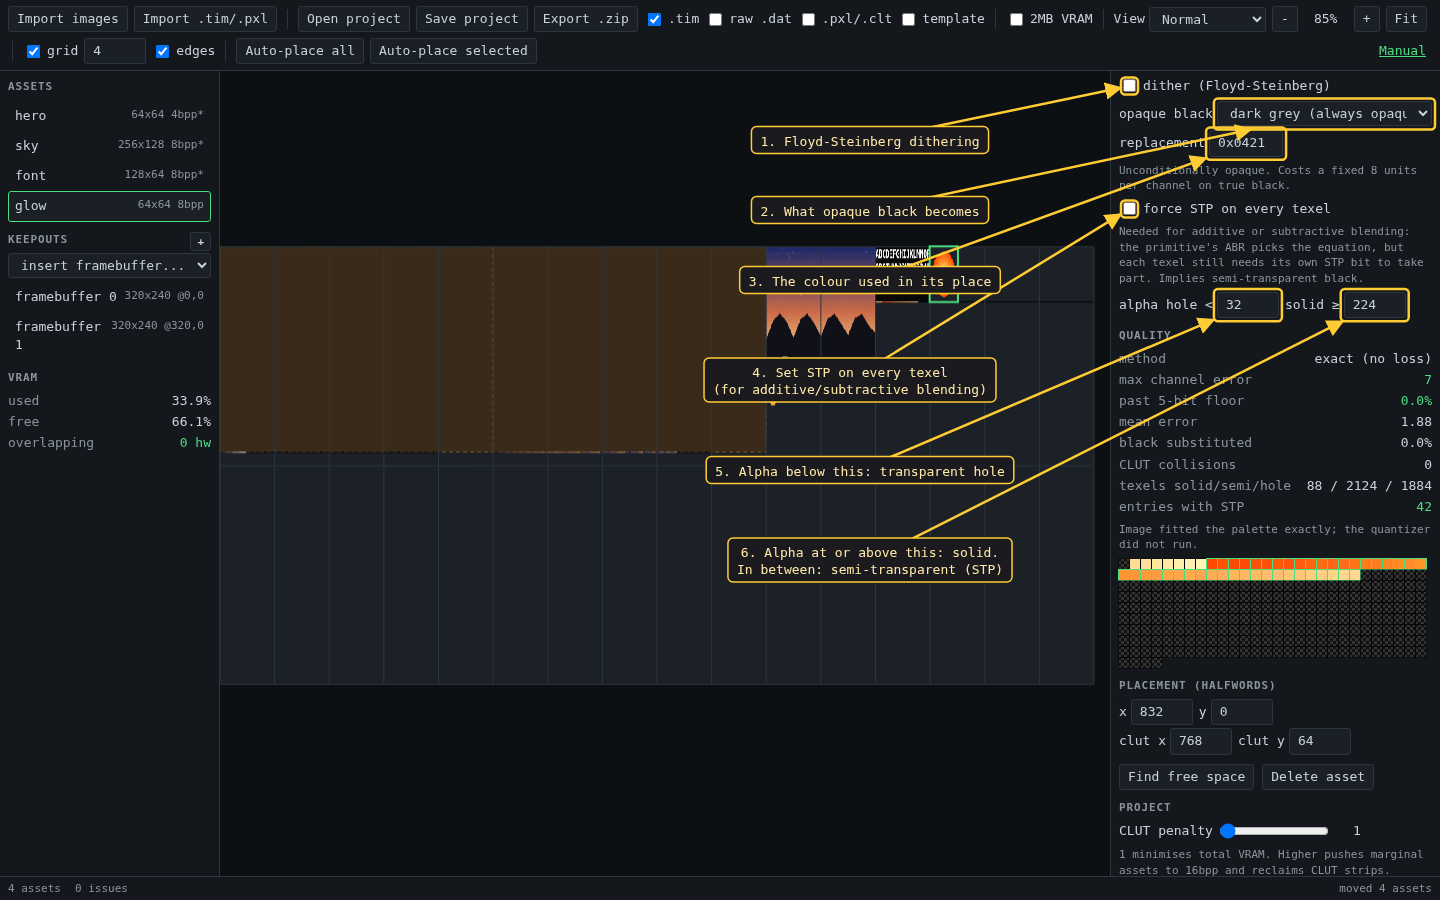
Task: Click the replacement colour 0x0421 field
Action: coord(1246,143)
